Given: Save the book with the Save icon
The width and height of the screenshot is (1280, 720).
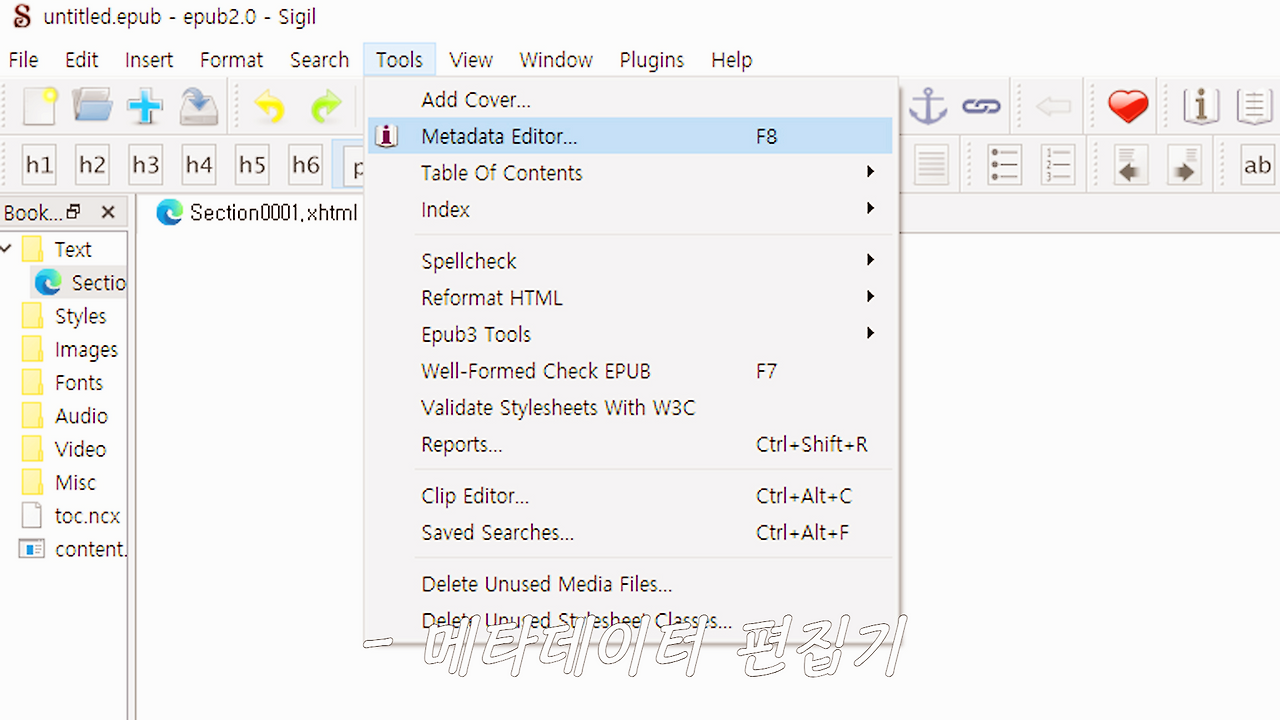Looking at the screenshot, I should tap(199, 105).
